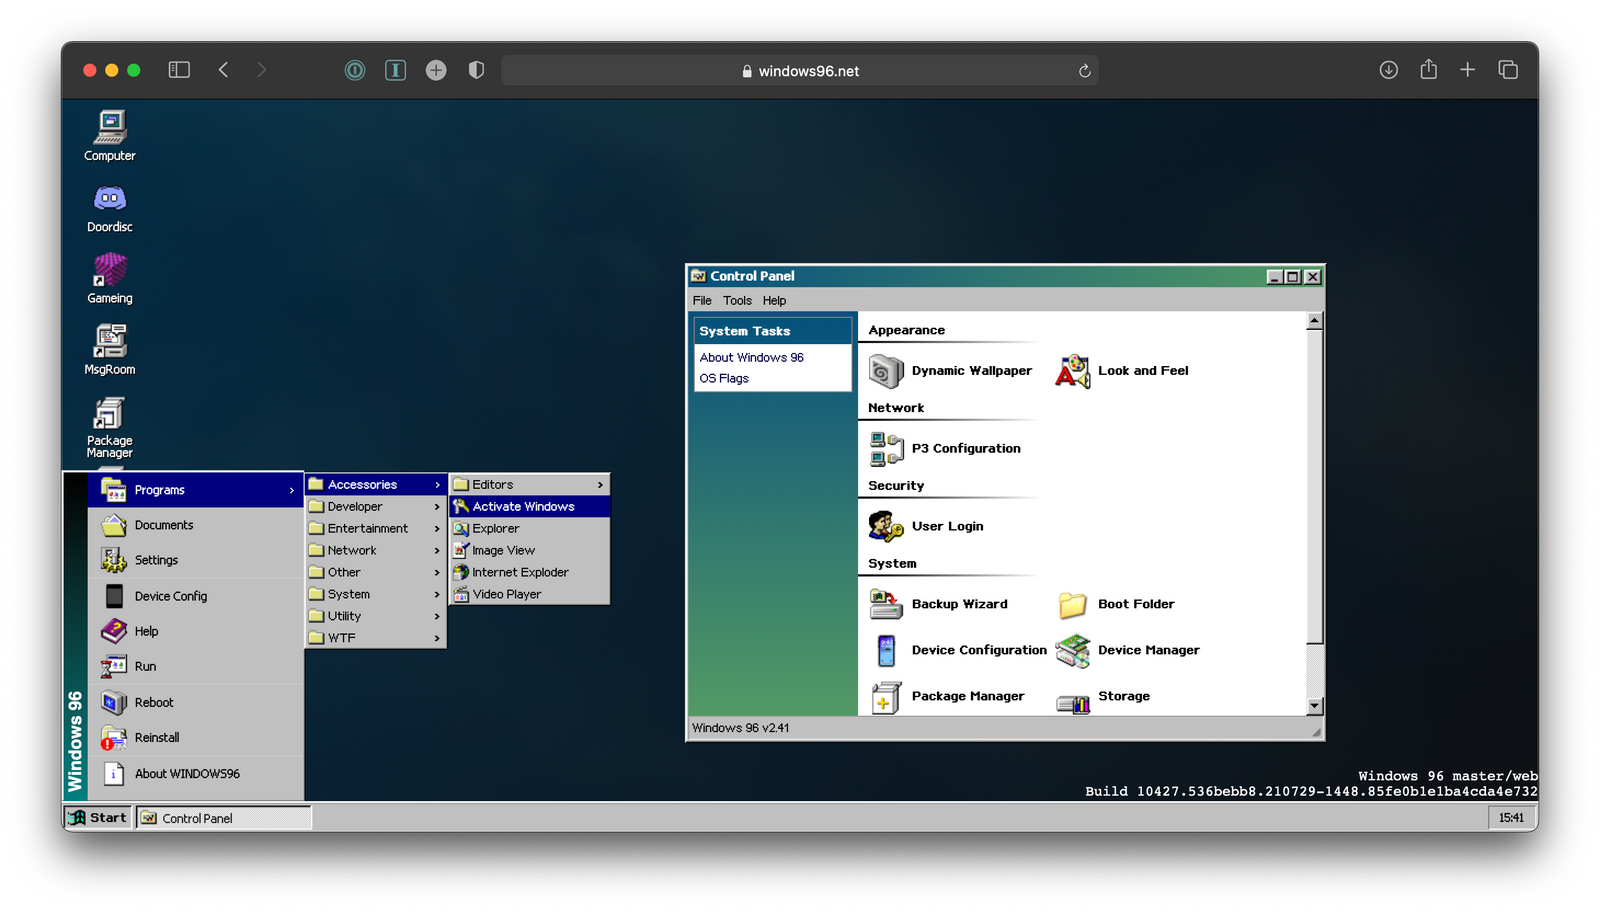Open the Help menu in Control Panel
The width and height of the screenshot is (1600, 913).
tap(774, 301)
